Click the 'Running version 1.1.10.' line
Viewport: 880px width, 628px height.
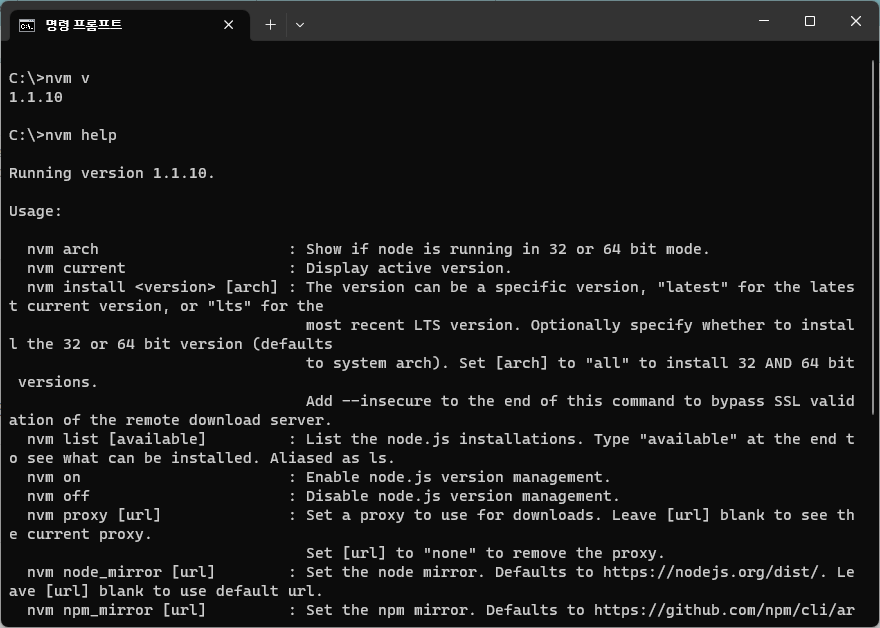point(112,173)
